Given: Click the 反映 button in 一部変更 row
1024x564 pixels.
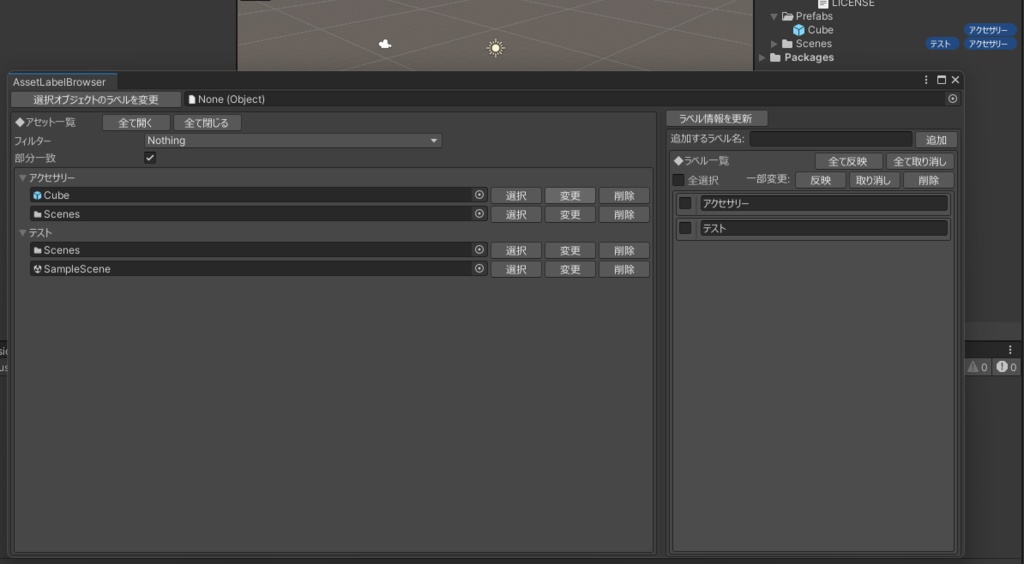Looking at the screenshot, I should pyautogui.click(x=820, y=181).
